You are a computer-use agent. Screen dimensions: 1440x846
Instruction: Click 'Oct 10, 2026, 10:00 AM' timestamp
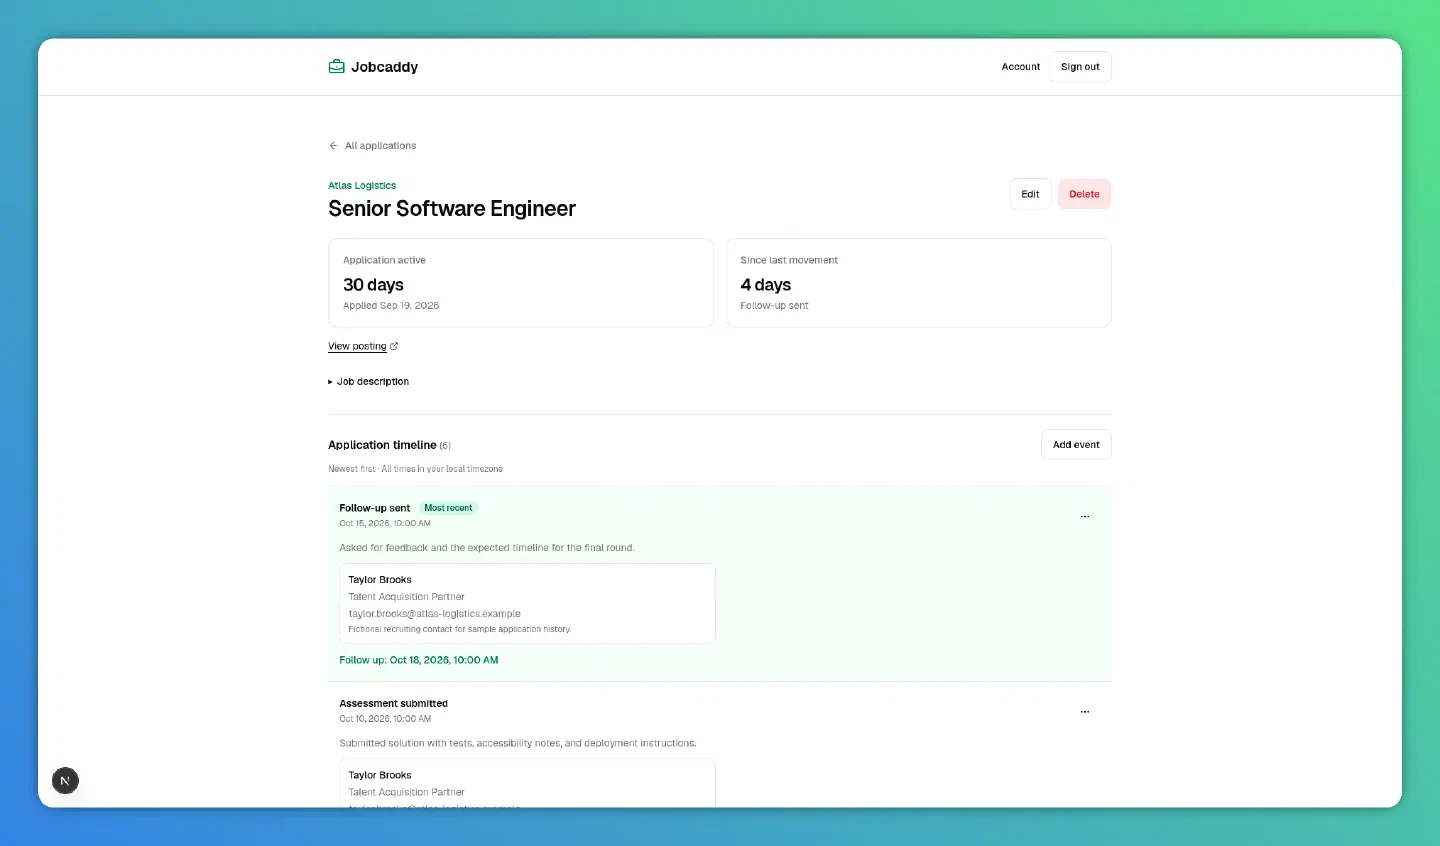pos(385,719)
